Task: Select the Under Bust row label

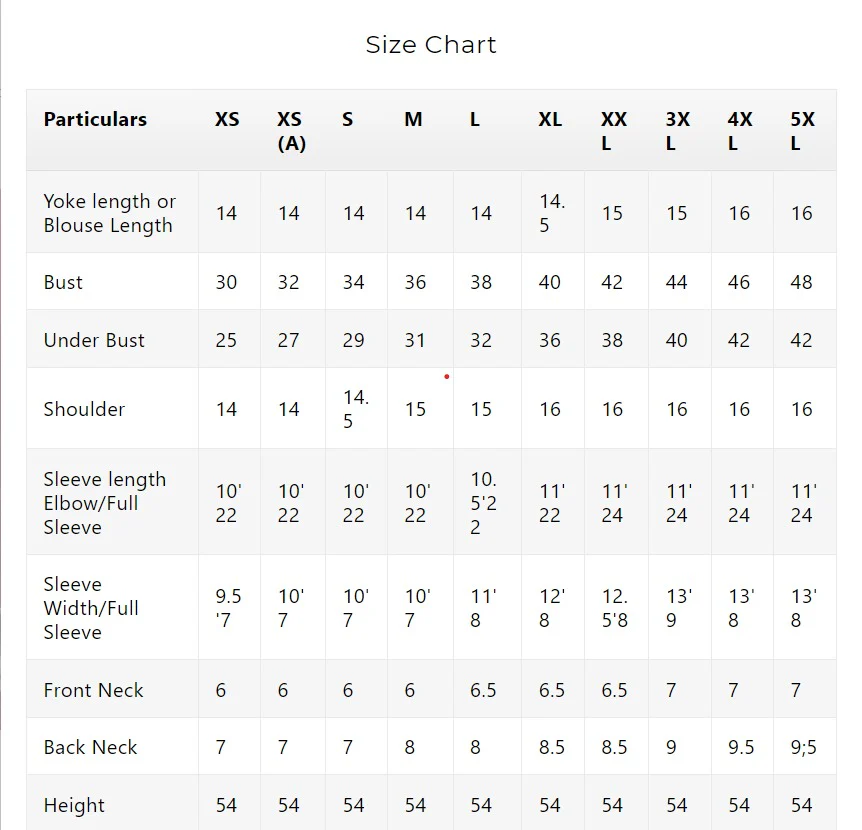Action: (x=94, y=340)
